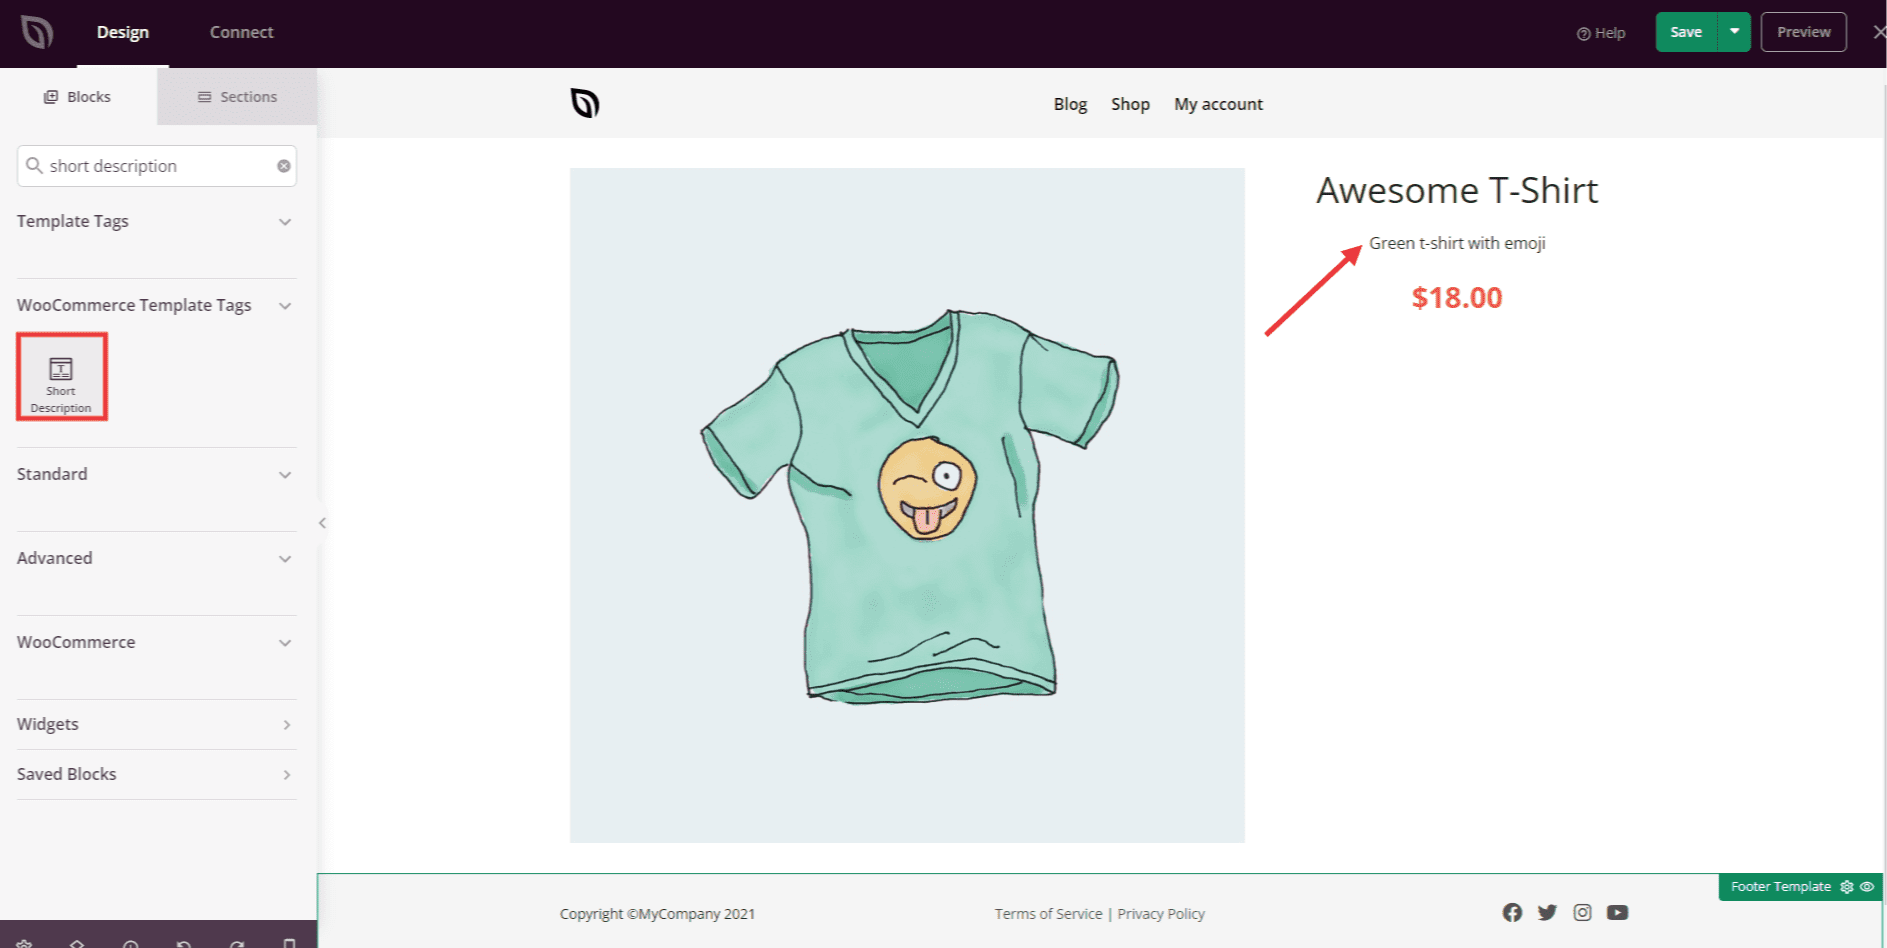Viewport: 1887px width, 948px height.
Task: Click inside the short description search field
Action: pyautogui.click(x=150, y=166)
